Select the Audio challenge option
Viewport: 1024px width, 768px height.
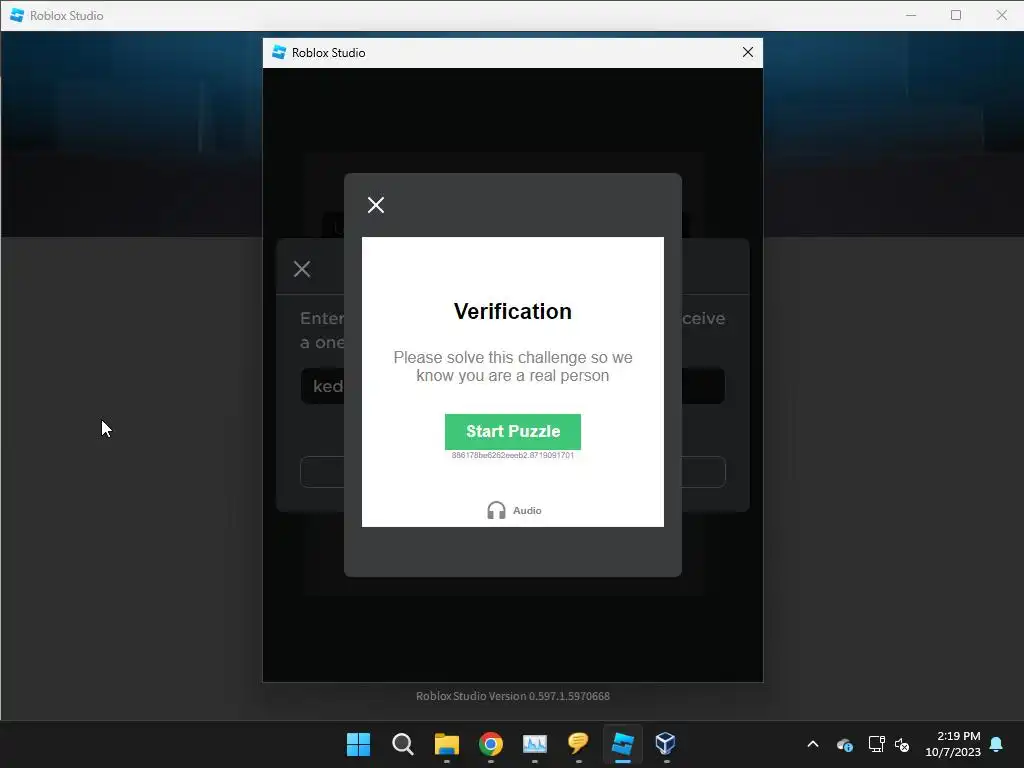point(515,510)
